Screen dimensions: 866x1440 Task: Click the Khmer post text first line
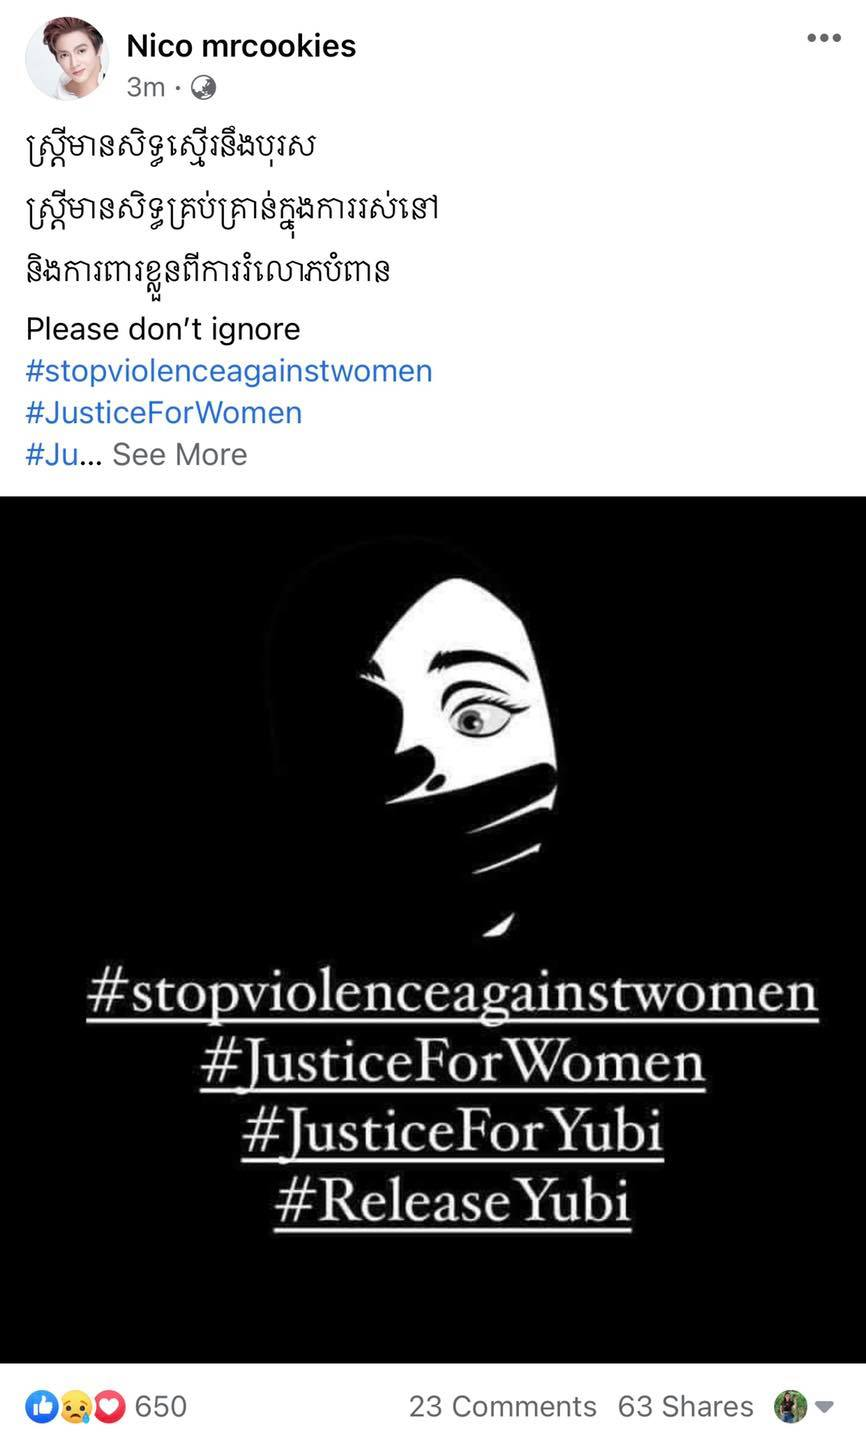171,148
